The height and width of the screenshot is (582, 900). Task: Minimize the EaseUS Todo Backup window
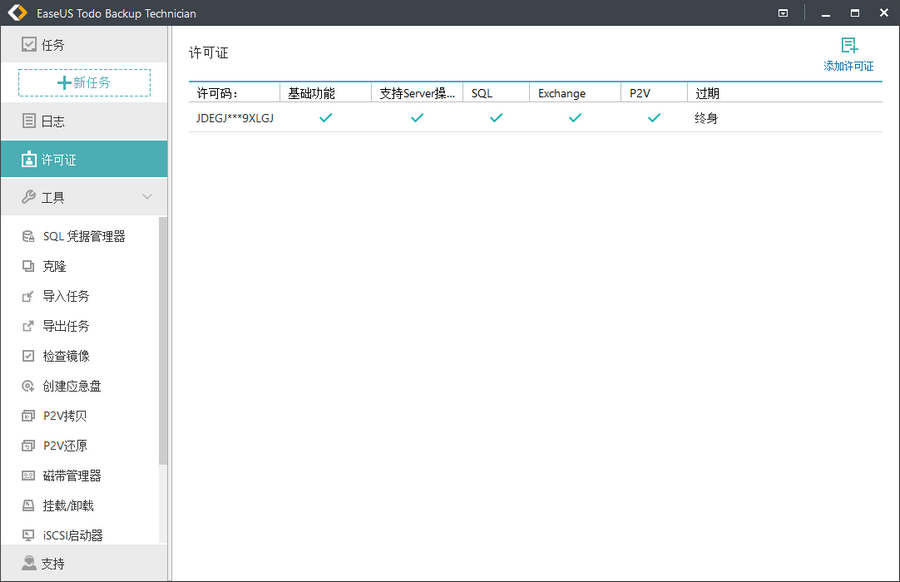point(825,13)
